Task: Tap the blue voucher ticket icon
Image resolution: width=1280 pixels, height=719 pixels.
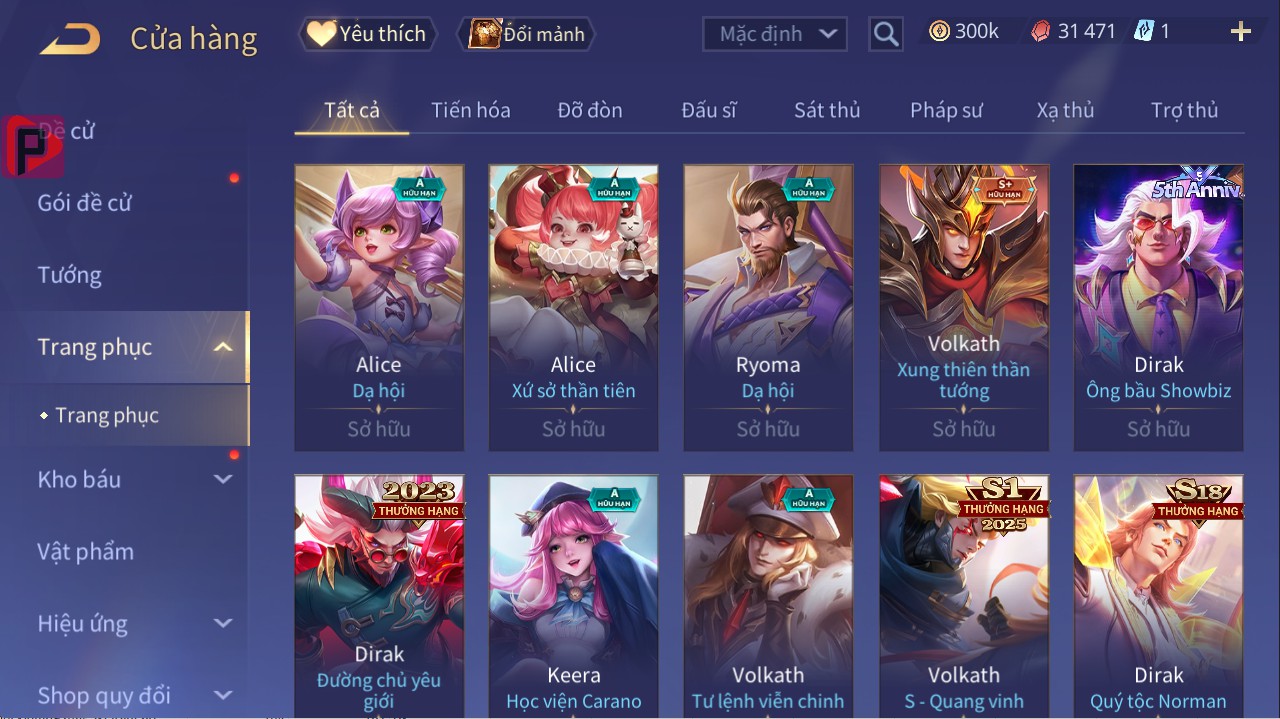Action: 1144,31
